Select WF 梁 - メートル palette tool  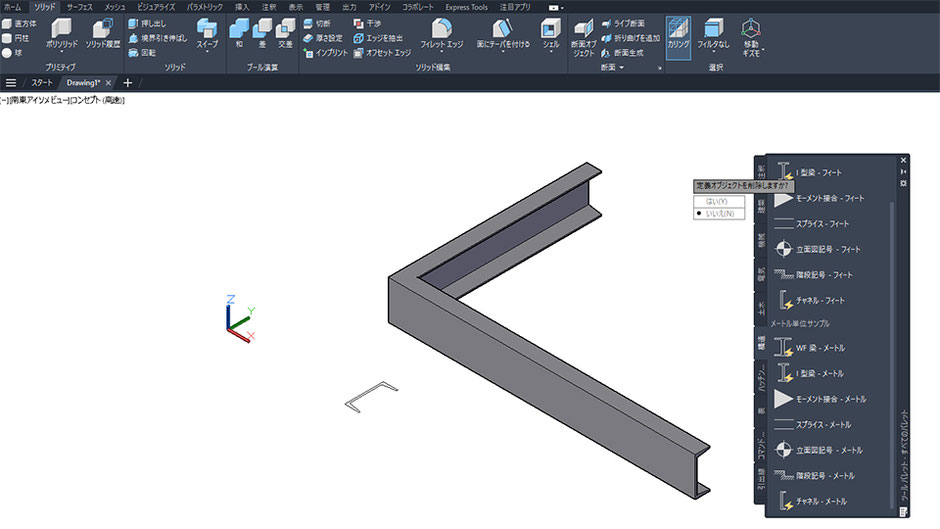(x=809, y=348)
